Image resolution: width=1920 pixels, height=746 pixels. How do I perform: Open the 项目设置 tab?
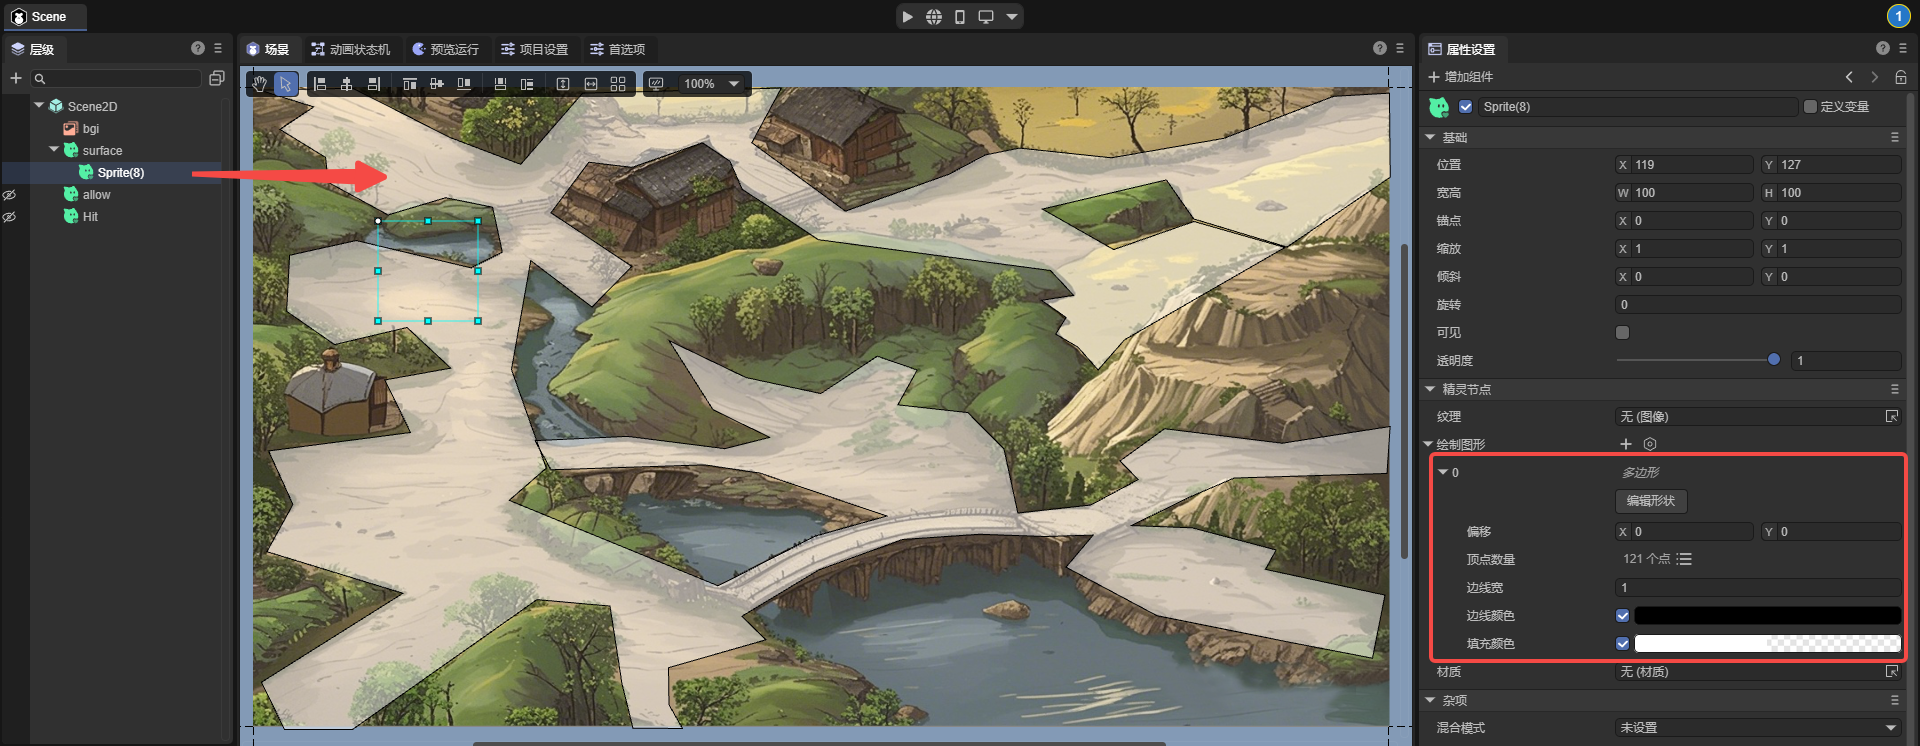click(535, 49)
